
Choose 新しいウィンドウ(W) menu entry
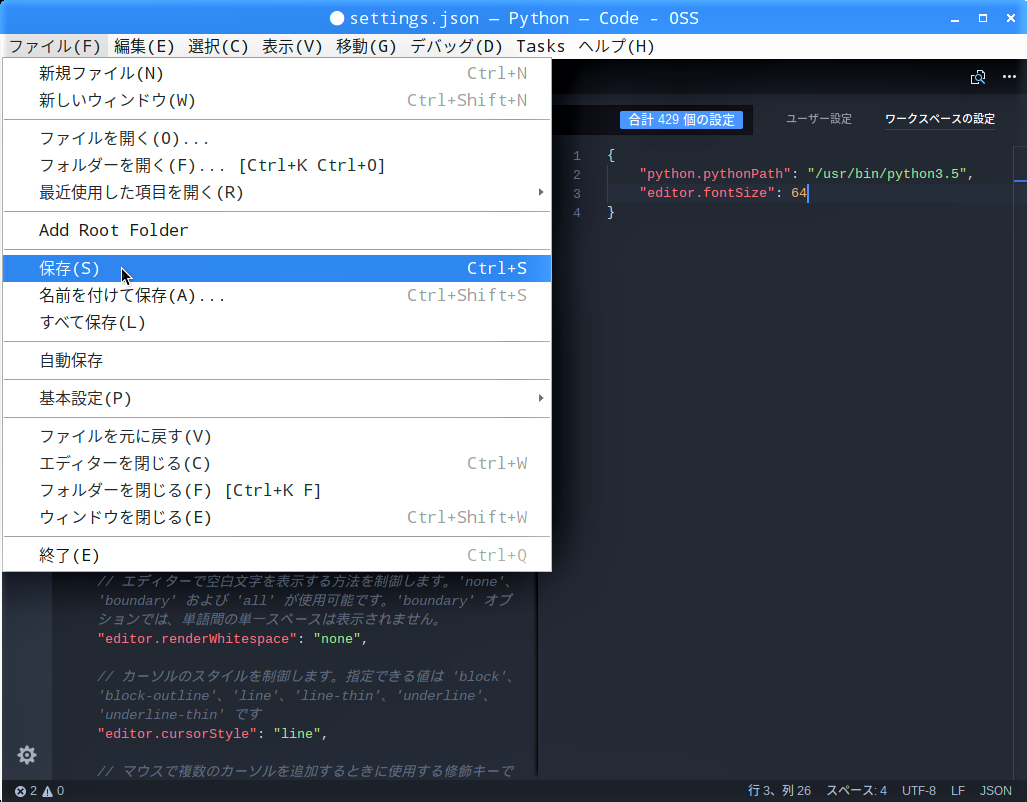click(277, 100)
